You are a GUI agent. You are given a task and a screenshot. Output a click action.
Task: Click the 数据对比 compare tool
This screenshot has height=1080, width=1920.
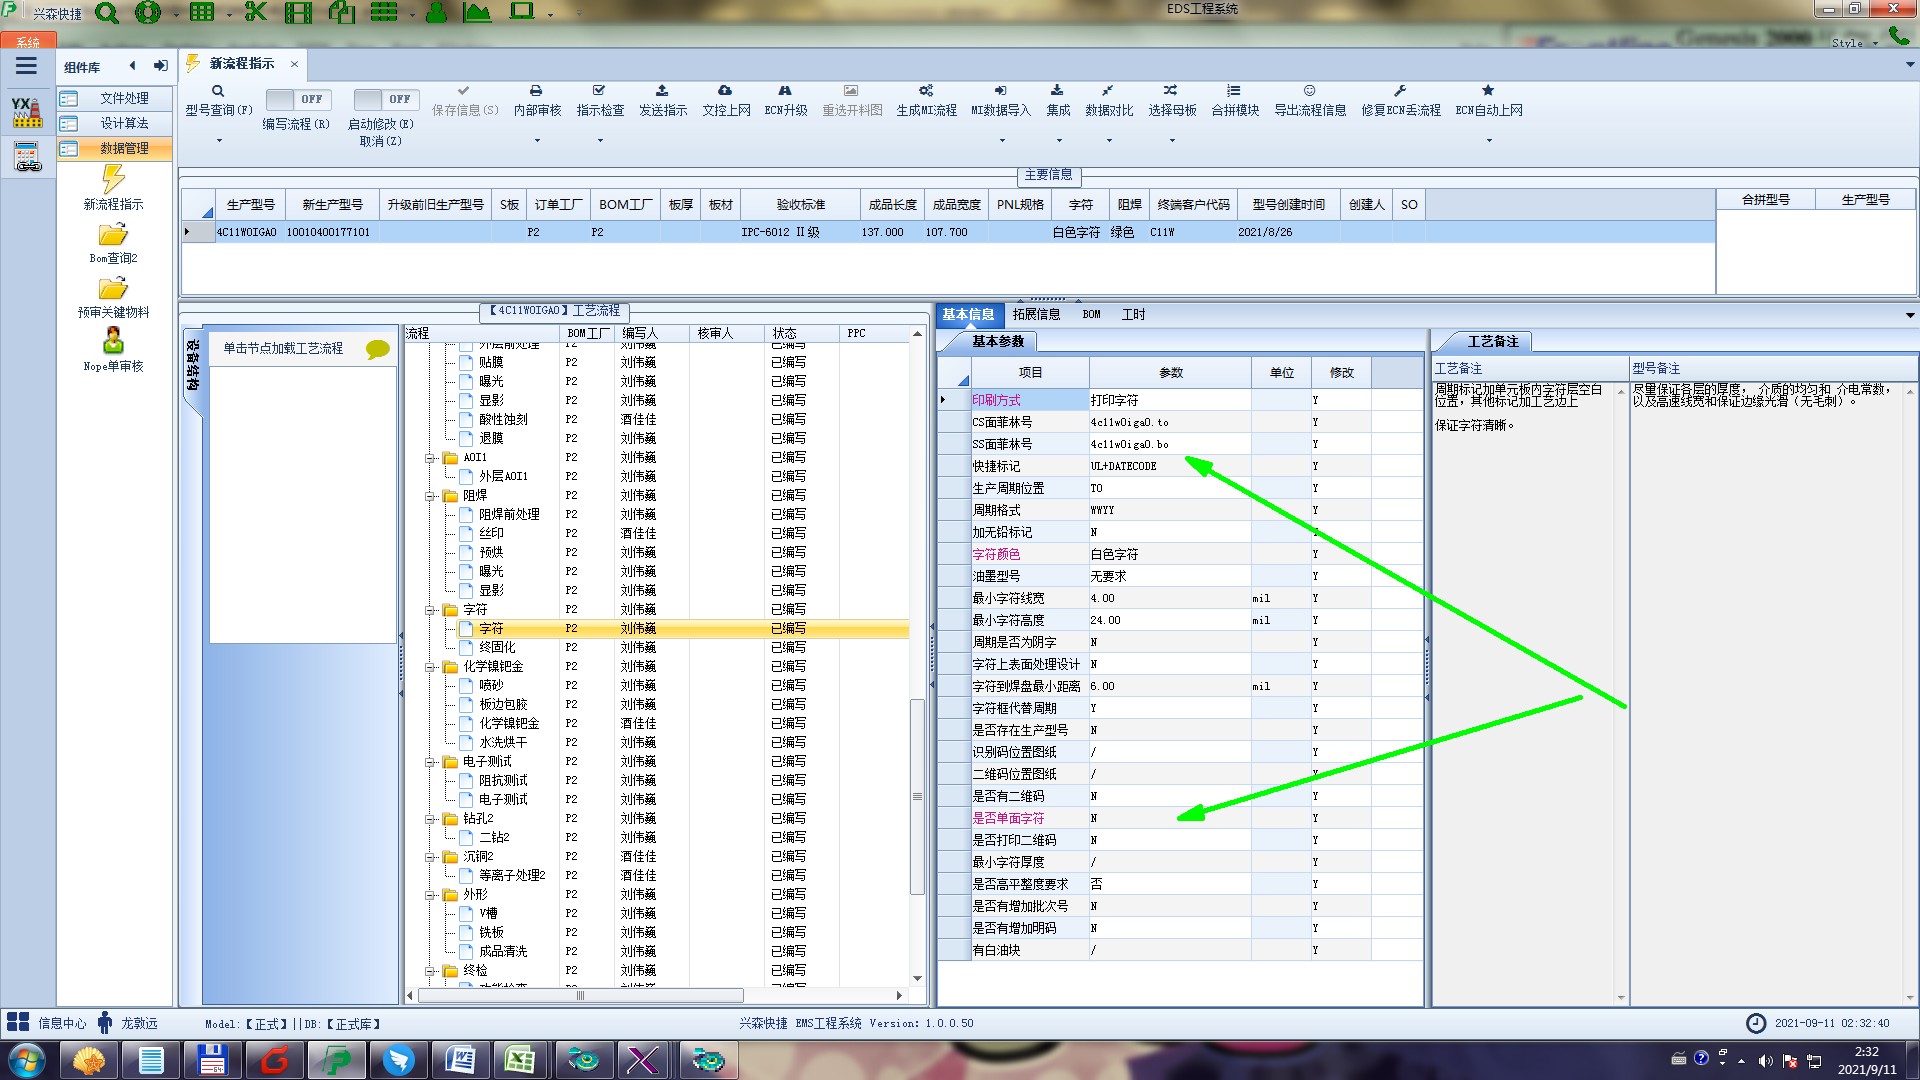click(x=1109, y=101)
